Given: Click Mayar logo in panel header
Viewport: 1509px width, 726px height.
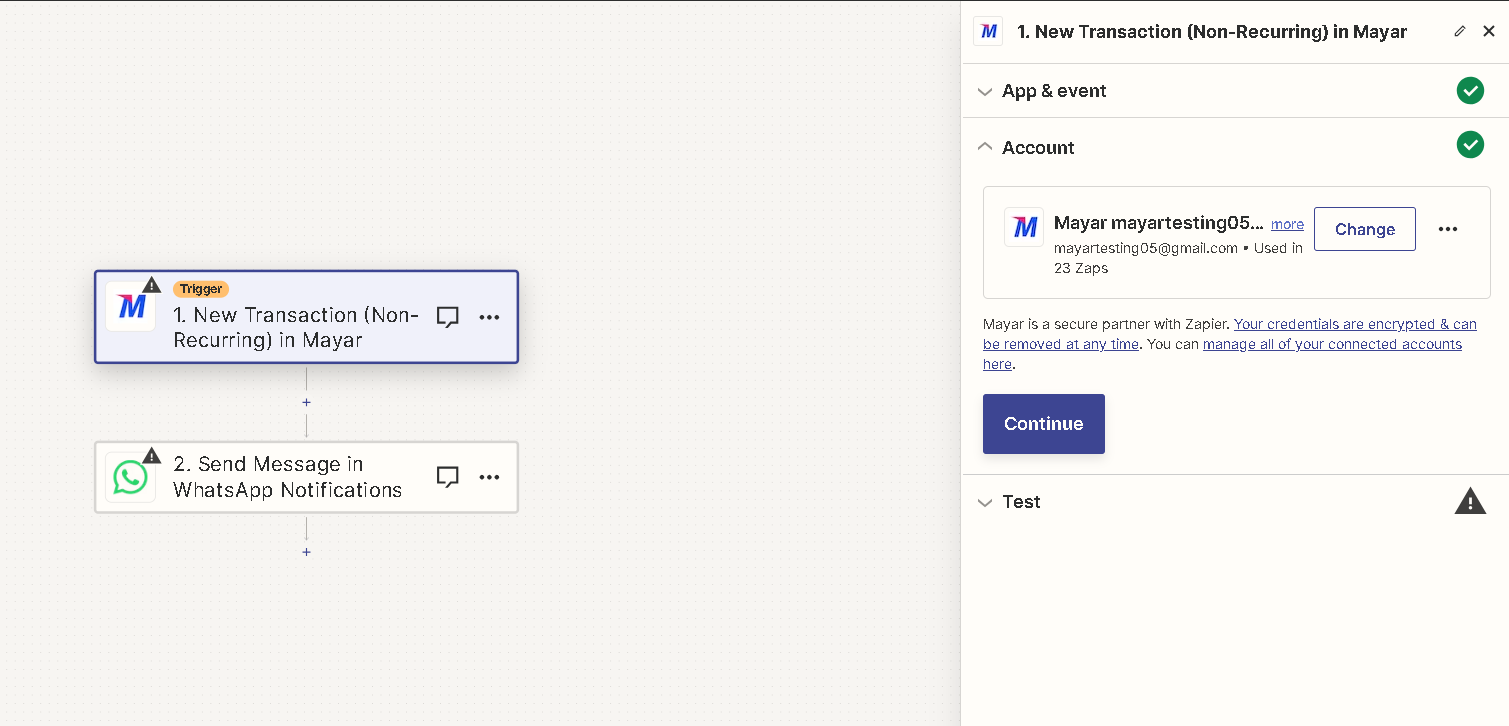Looking at the screenshot, I should [988, 32].
